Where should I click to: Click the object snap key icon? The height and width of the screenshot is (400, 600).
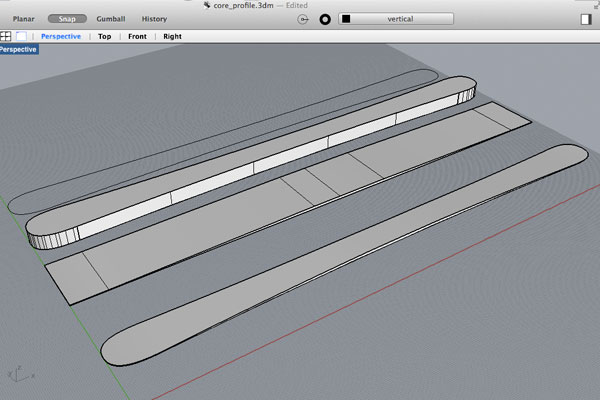(x=303, y=19)
